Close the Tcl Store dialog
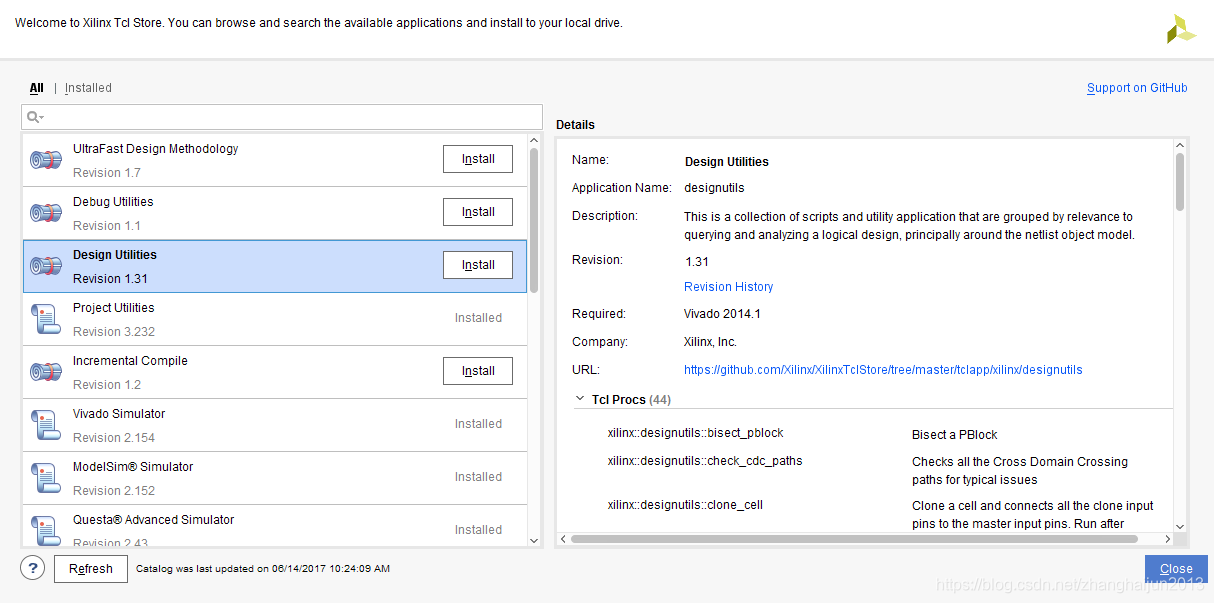Image resolution: width=1214 pixels, height=603 pixels. tap(1176, 569)
